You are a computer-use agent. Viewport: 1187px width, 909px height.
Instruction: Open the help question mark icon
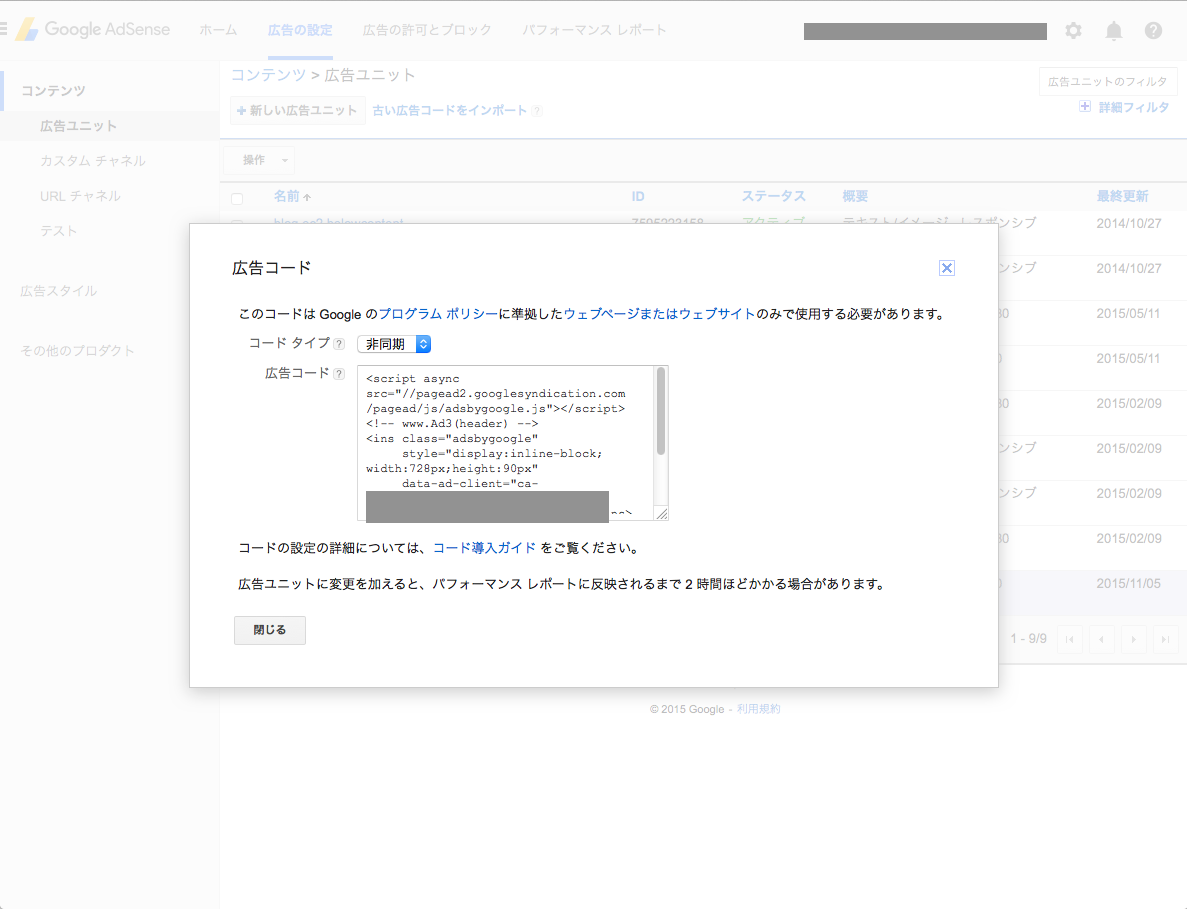[1153, 31]
